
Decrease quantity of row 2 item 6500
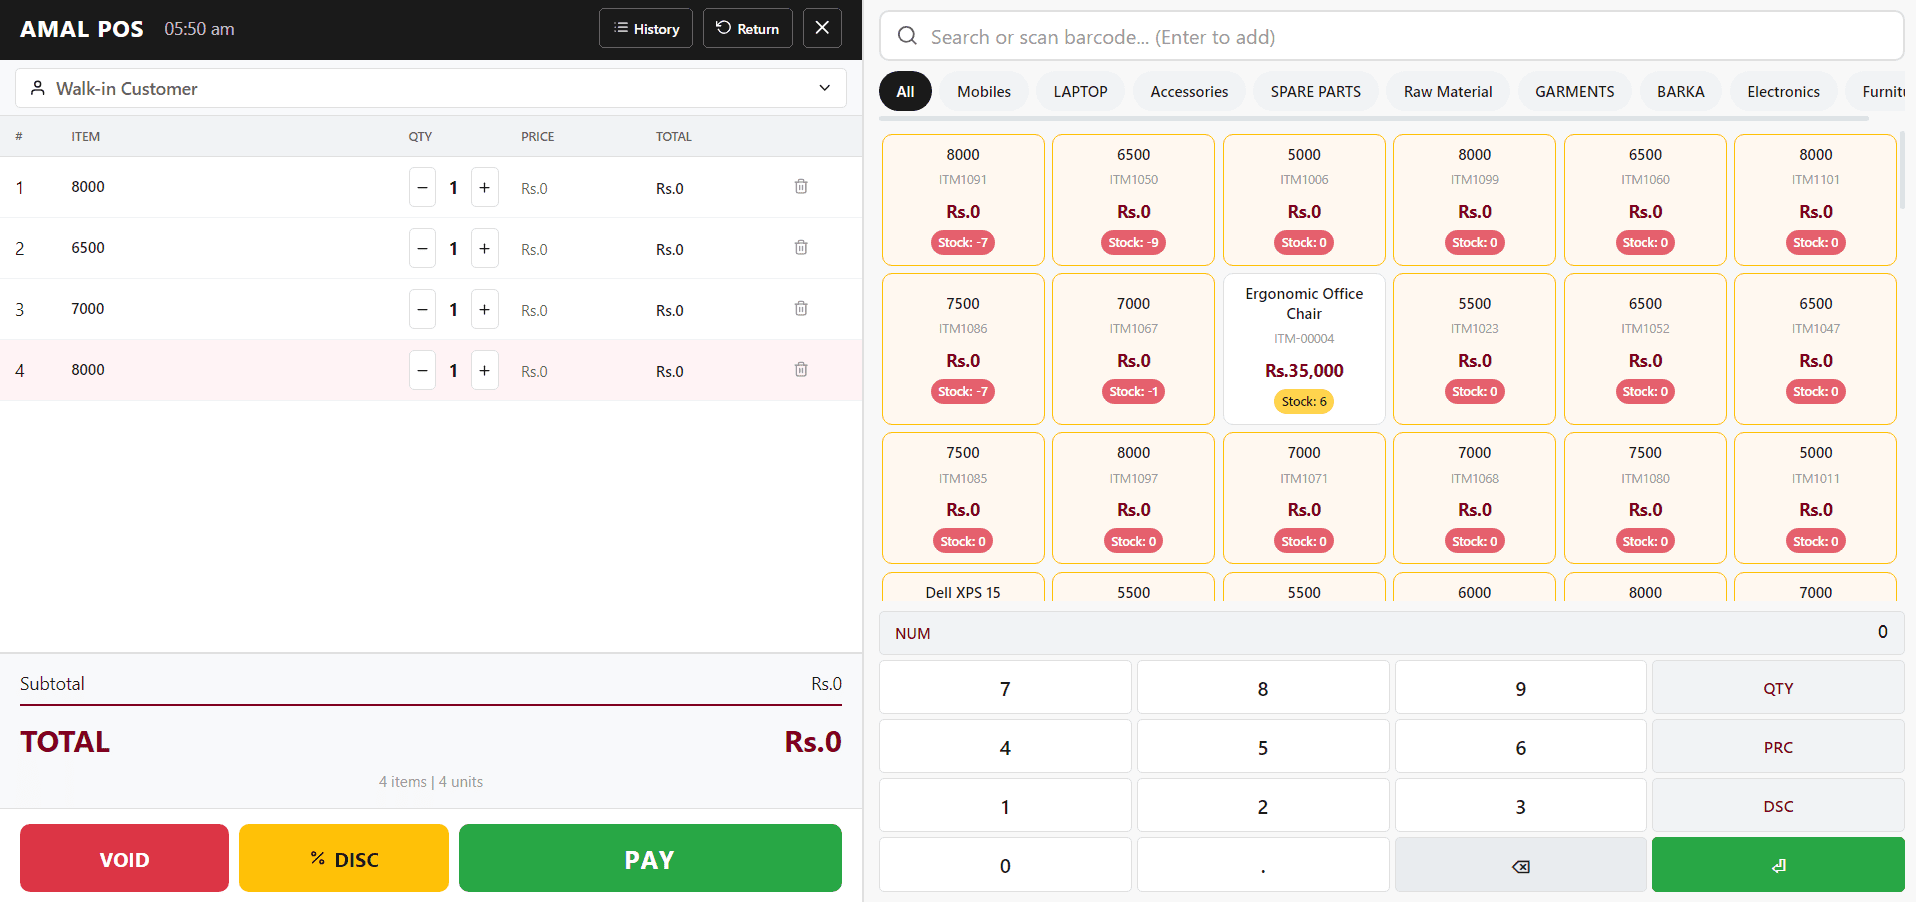click(422, 249)
